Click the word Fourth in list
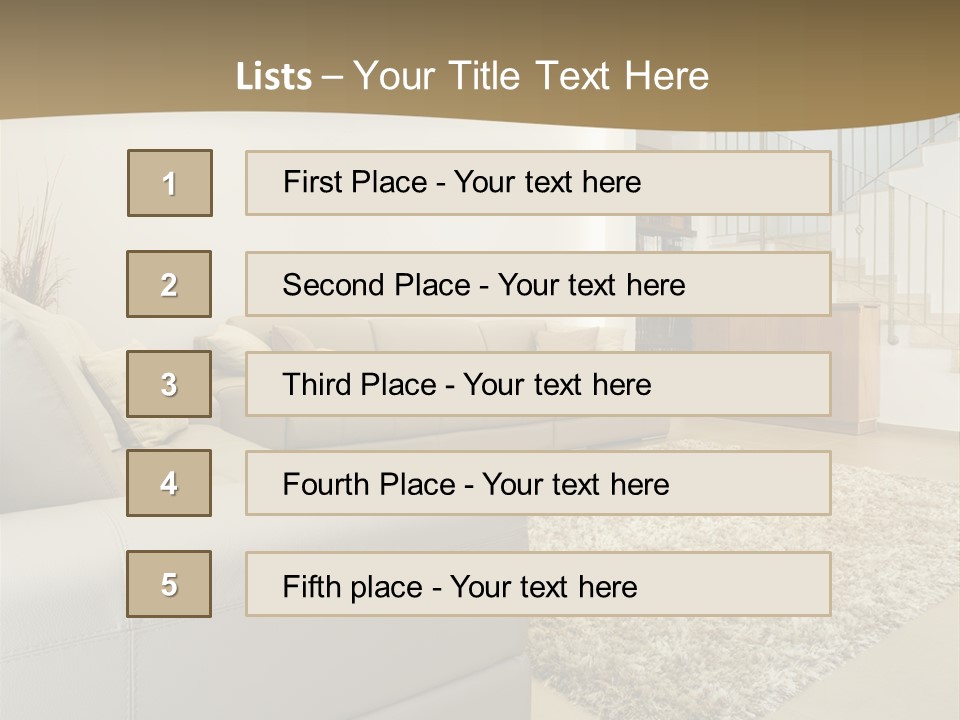 tap(324, 484)
